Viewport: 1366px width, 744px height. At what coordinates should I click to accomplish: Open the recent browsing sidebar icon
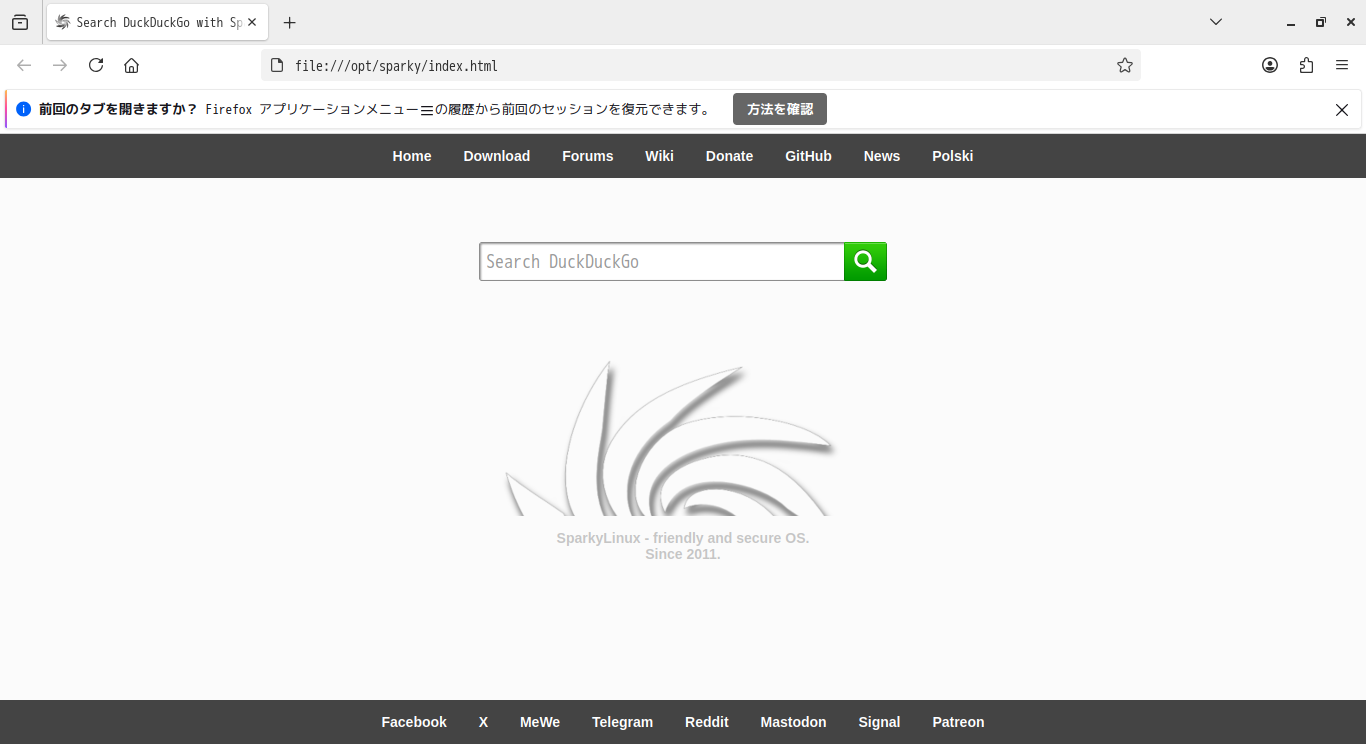20,21
